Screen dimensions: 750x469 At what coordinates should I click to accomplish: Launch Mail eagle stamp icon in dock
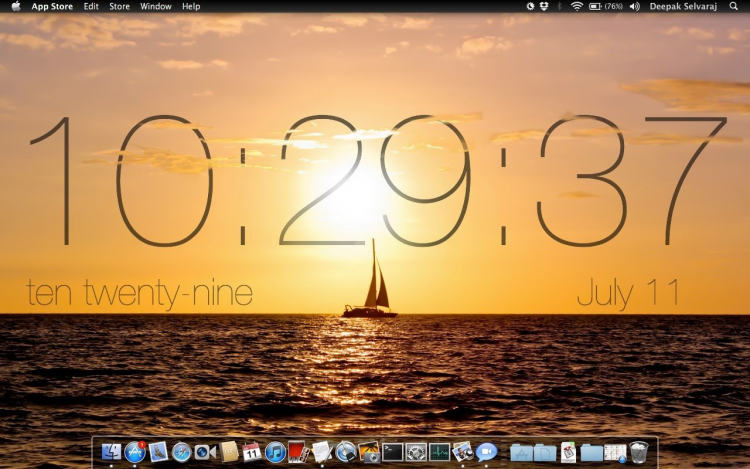[158, 451]
